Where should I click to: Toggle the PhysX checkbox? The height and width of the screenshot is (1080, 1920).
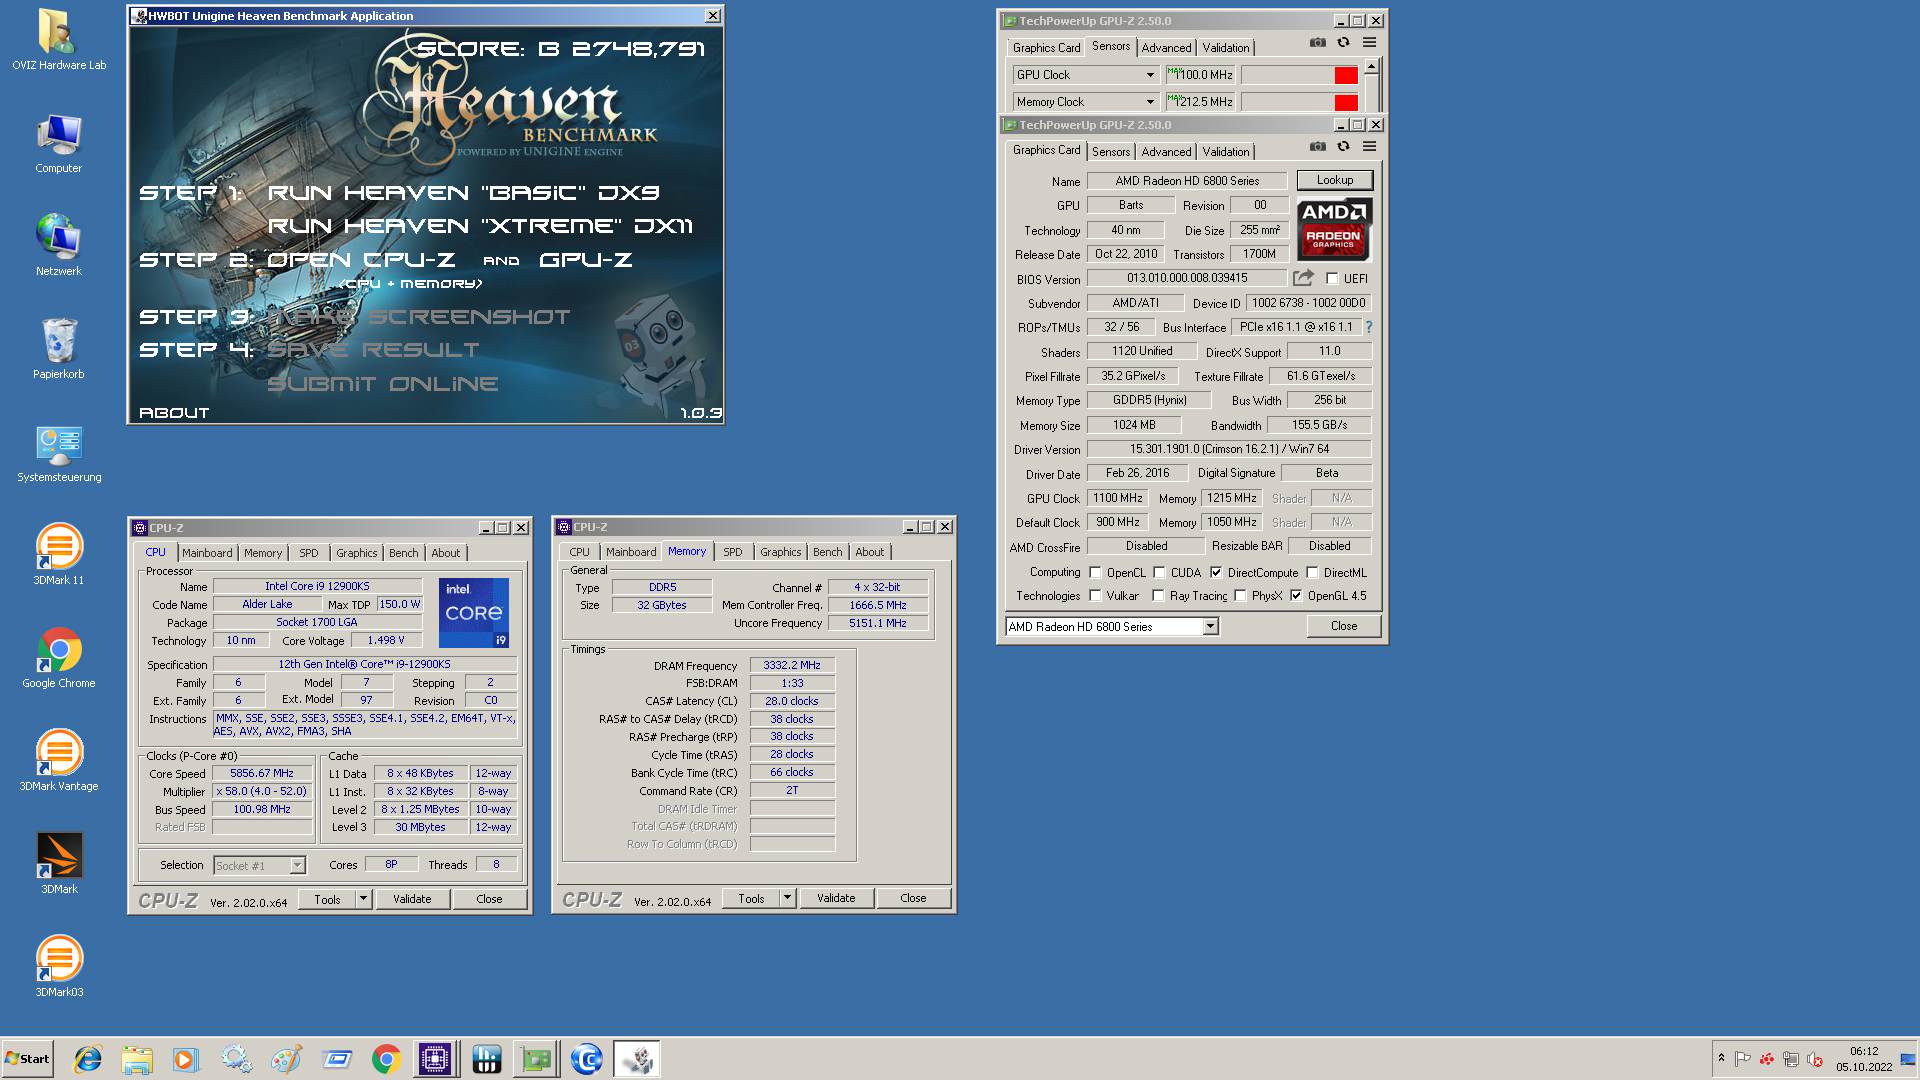pos(1240,596)
